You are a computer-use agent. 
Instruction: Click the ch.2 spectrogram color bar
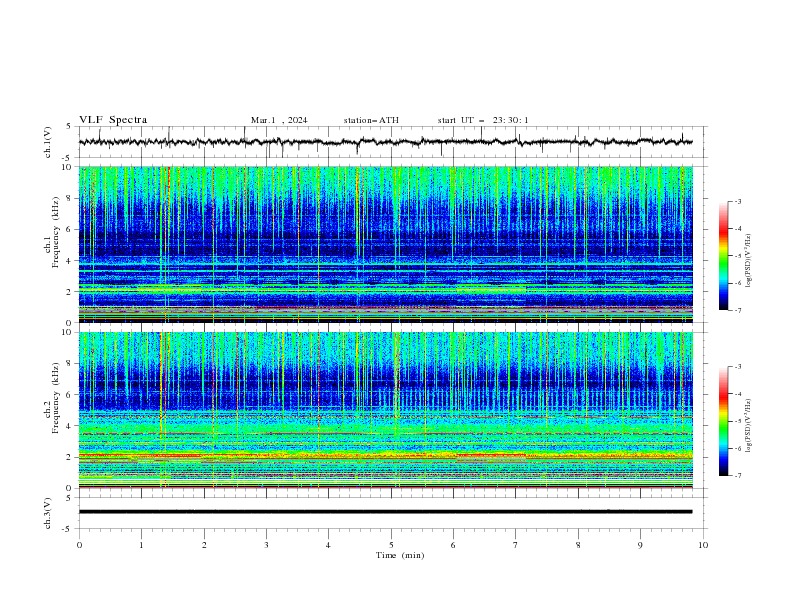pos(723,421)
